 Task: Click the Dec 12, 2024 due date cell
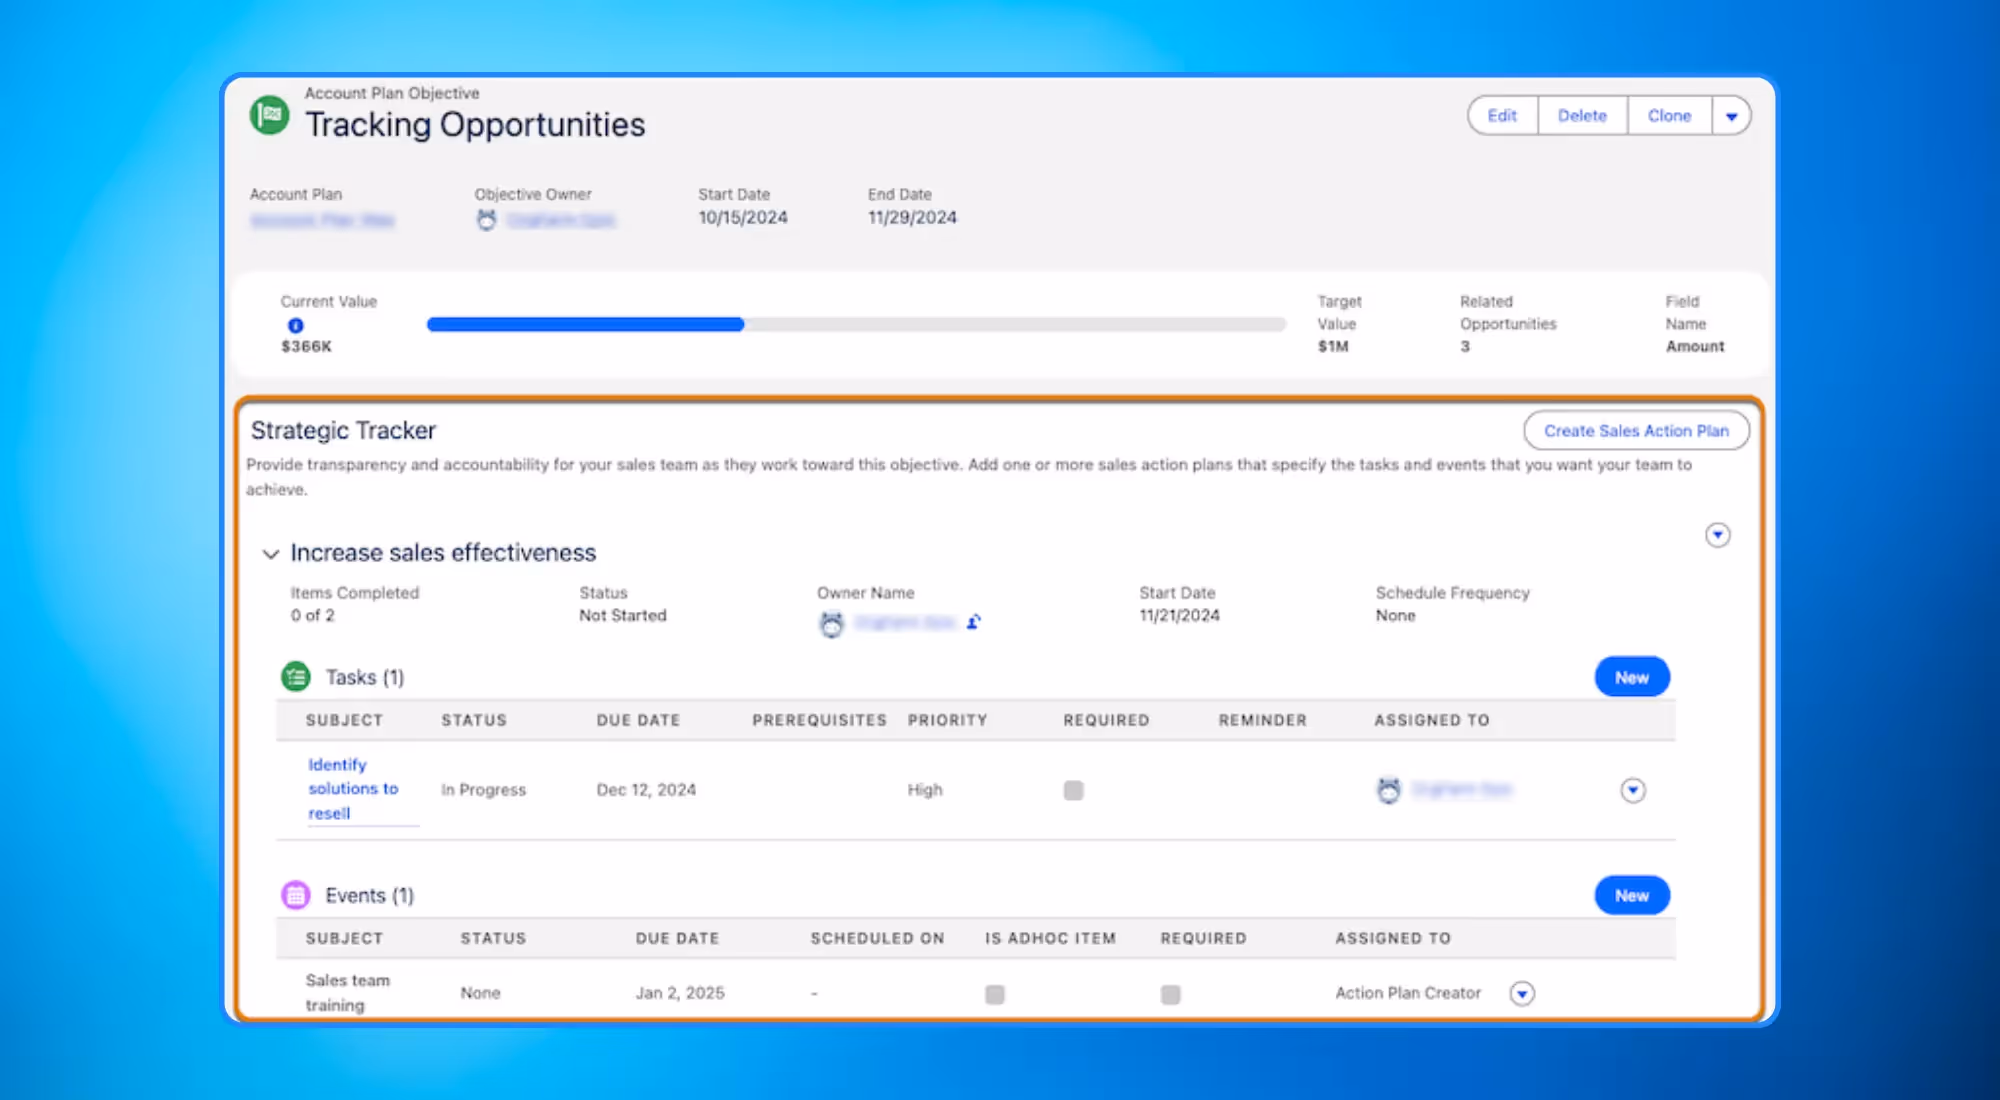646,790
